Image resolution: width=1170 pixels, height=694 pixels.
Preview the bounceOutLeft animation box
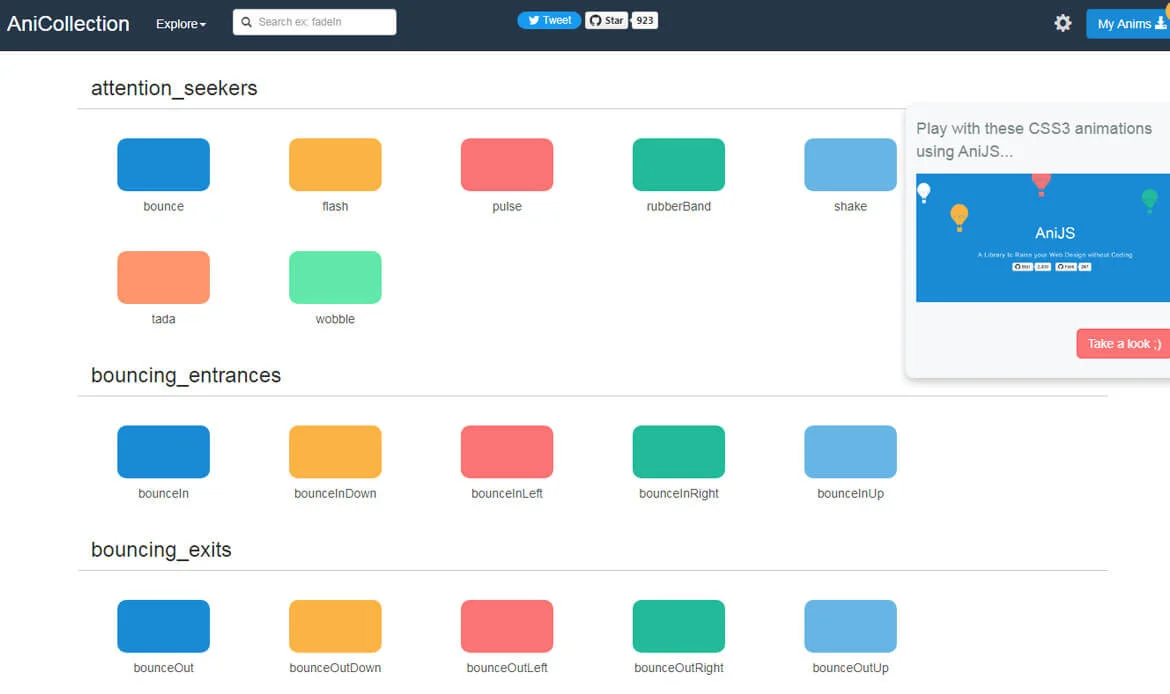click(507, 626)
